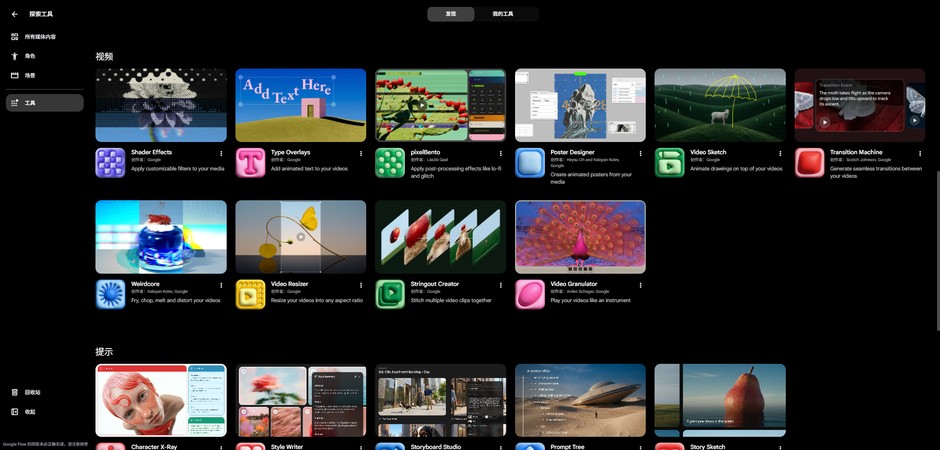The width and height of the screenshot is (940, 450).
Task: Click the Video Sketch green icon
Action: coord(670,163)
